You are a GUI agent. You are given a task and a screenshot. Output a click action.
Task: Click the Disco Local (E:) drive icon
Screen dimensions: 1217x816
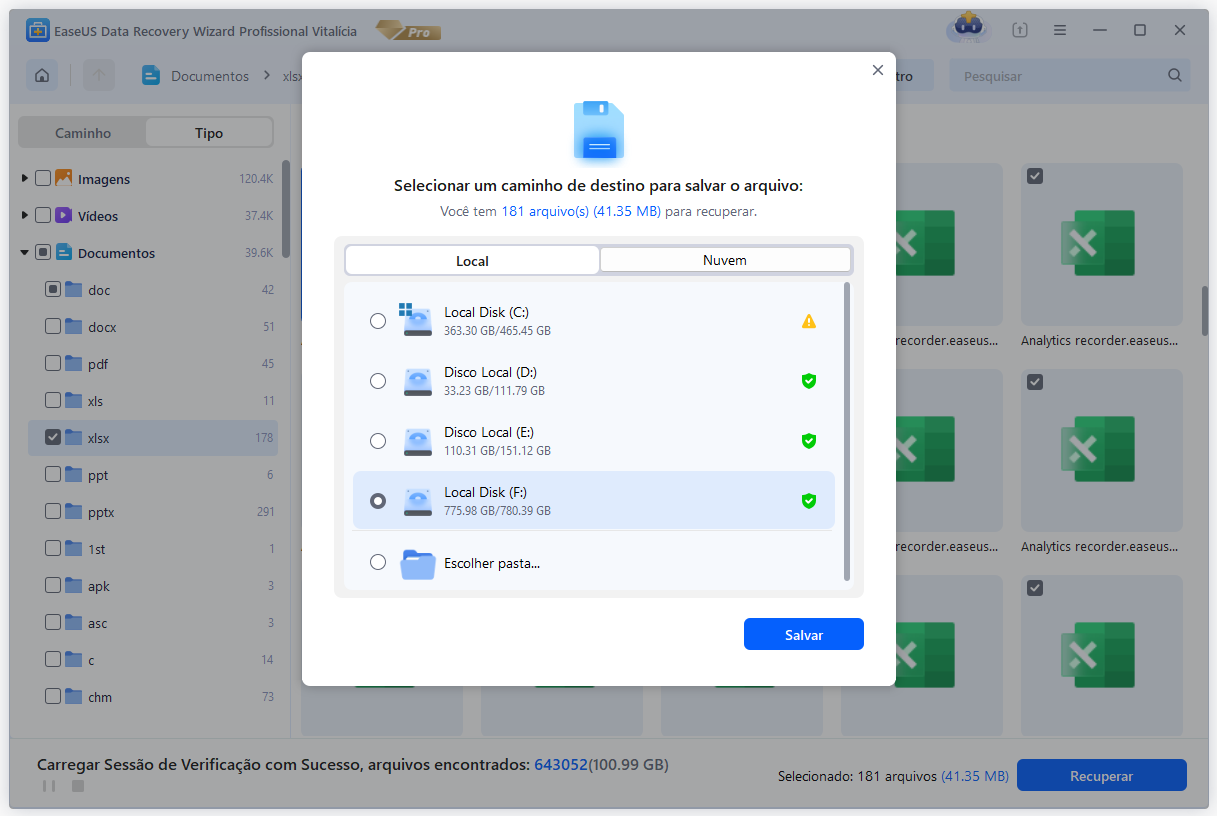pyautogui.click(x=417, y=441)
